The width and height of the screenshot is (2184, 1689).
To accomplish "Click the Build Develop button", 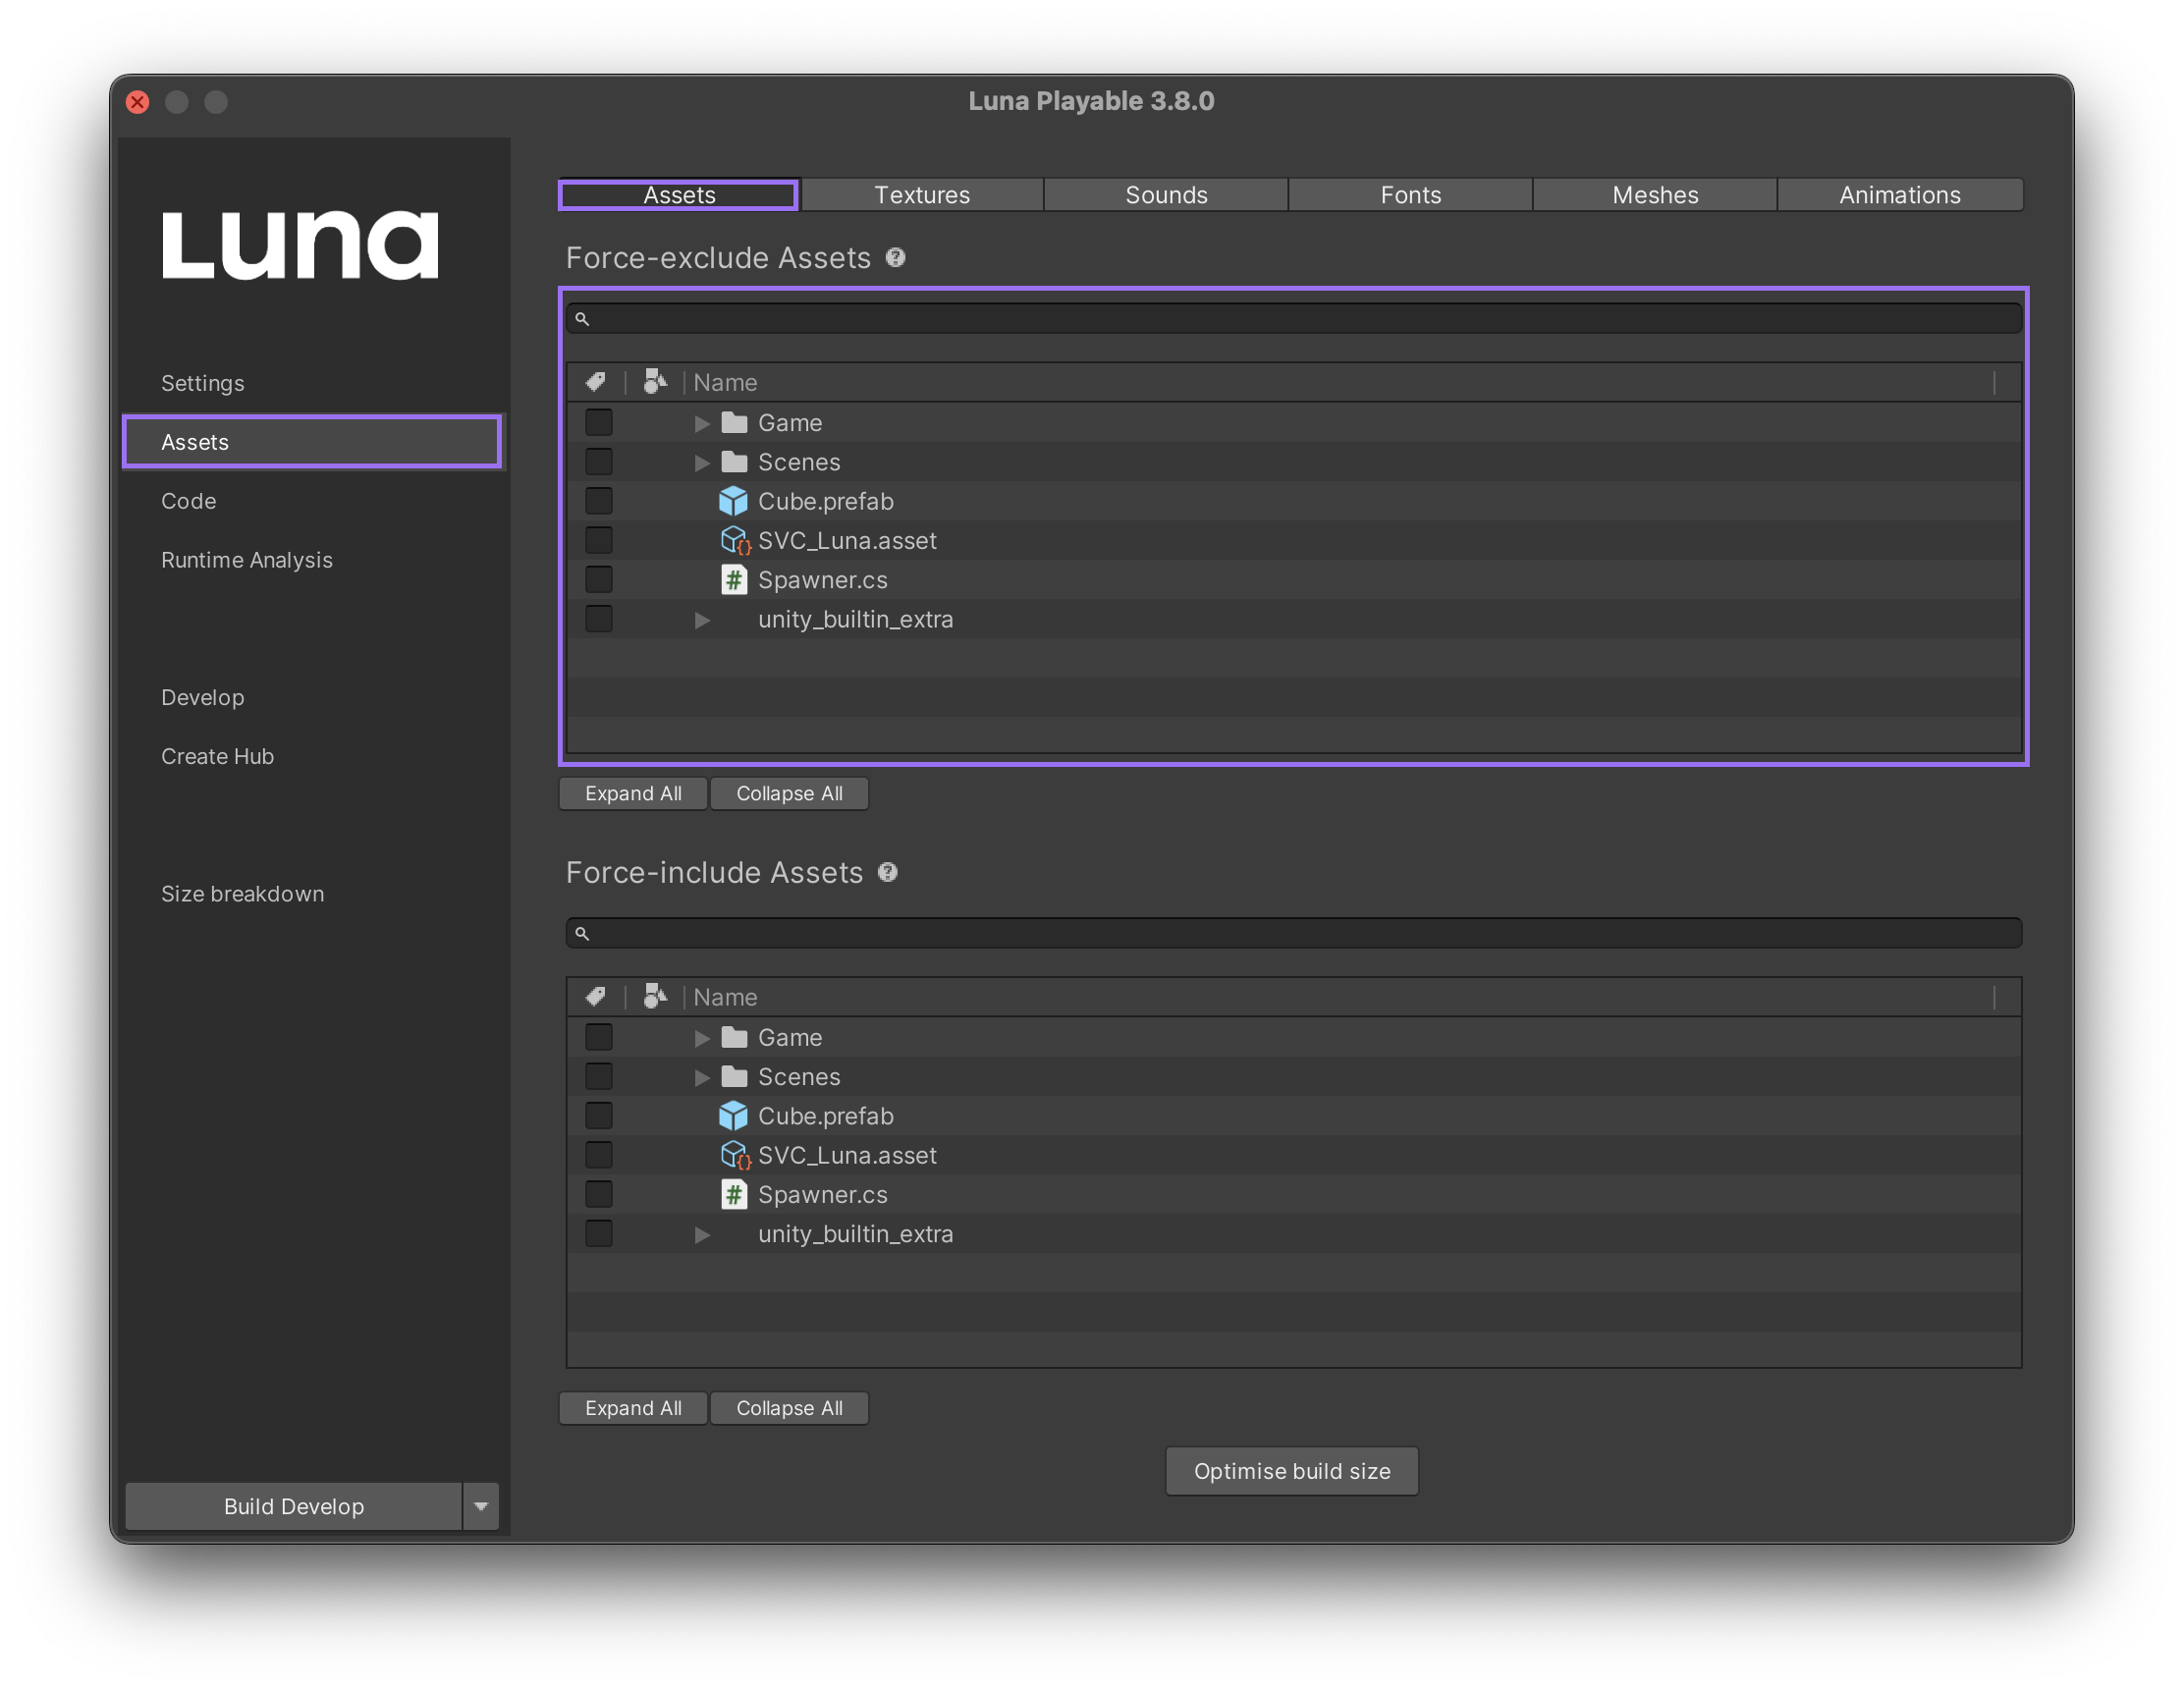I will click(294, 1507).
